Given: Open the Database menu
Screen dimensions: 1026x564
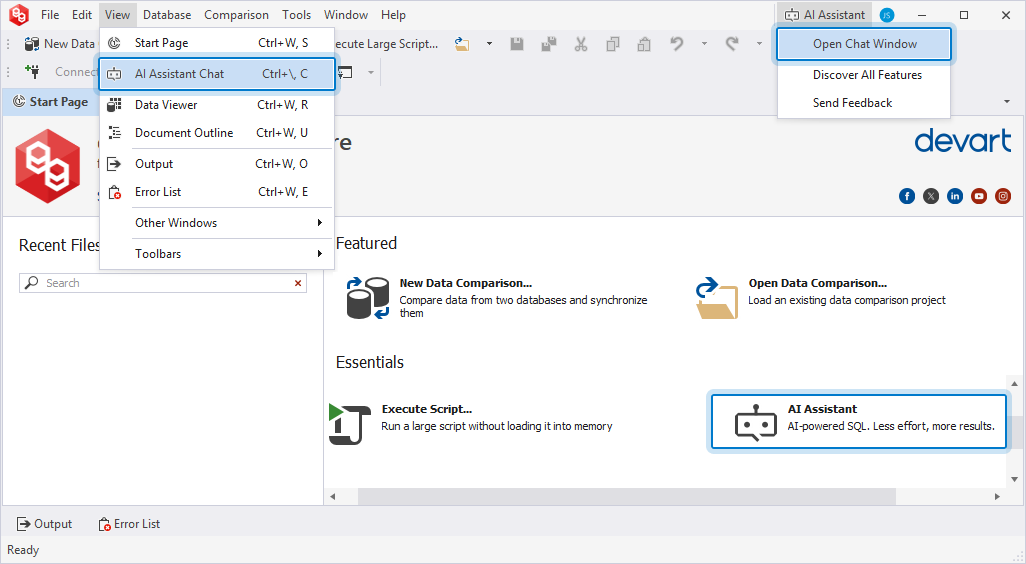Looking at the screenshot, I should [x=167, y=14].
